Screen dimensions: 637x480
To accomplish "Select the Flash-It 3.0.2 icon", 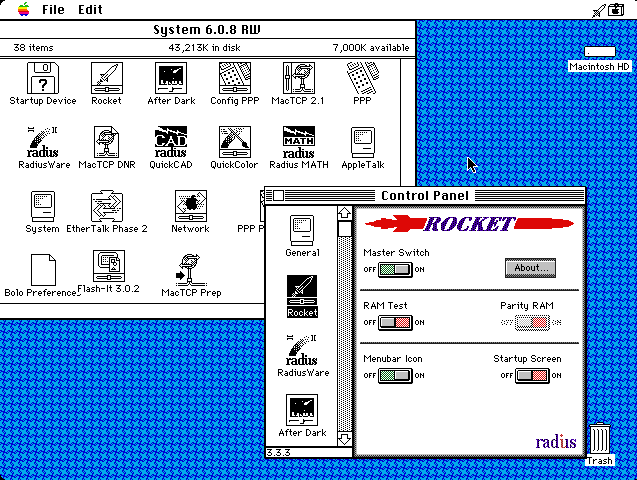I will click(x=108, y=266).
